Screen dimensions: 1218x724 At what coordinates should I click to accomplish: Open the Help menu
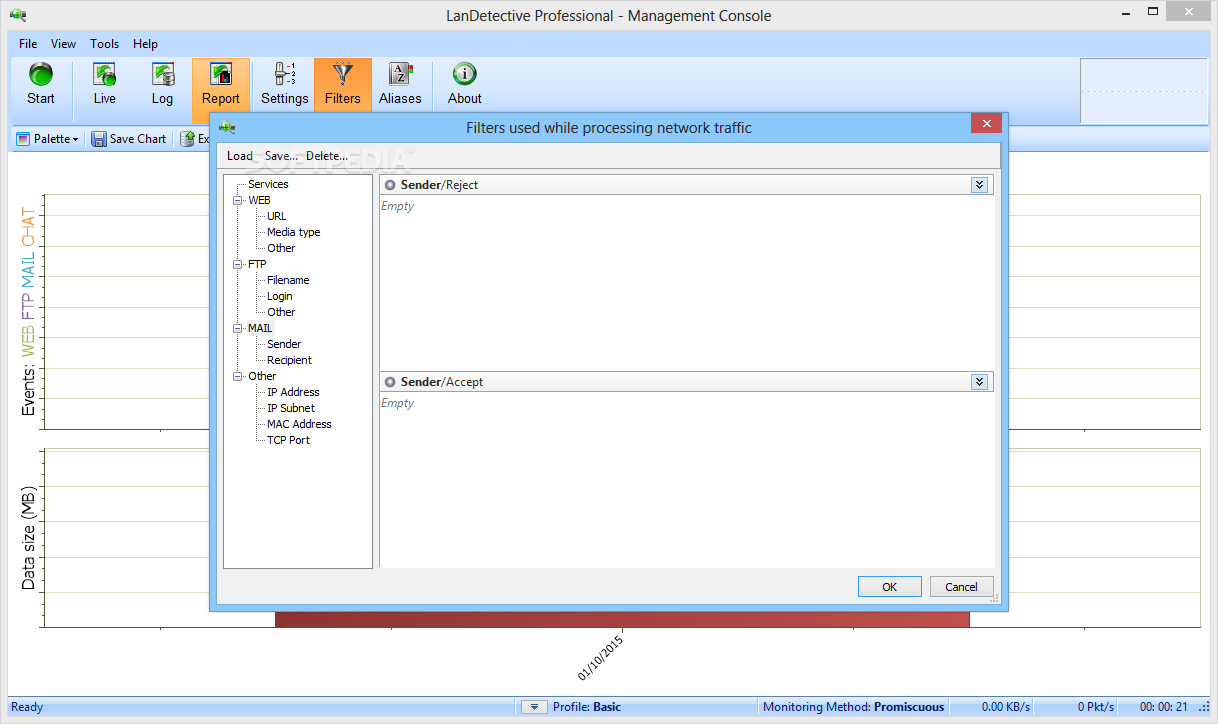click(x=146, y=44)
